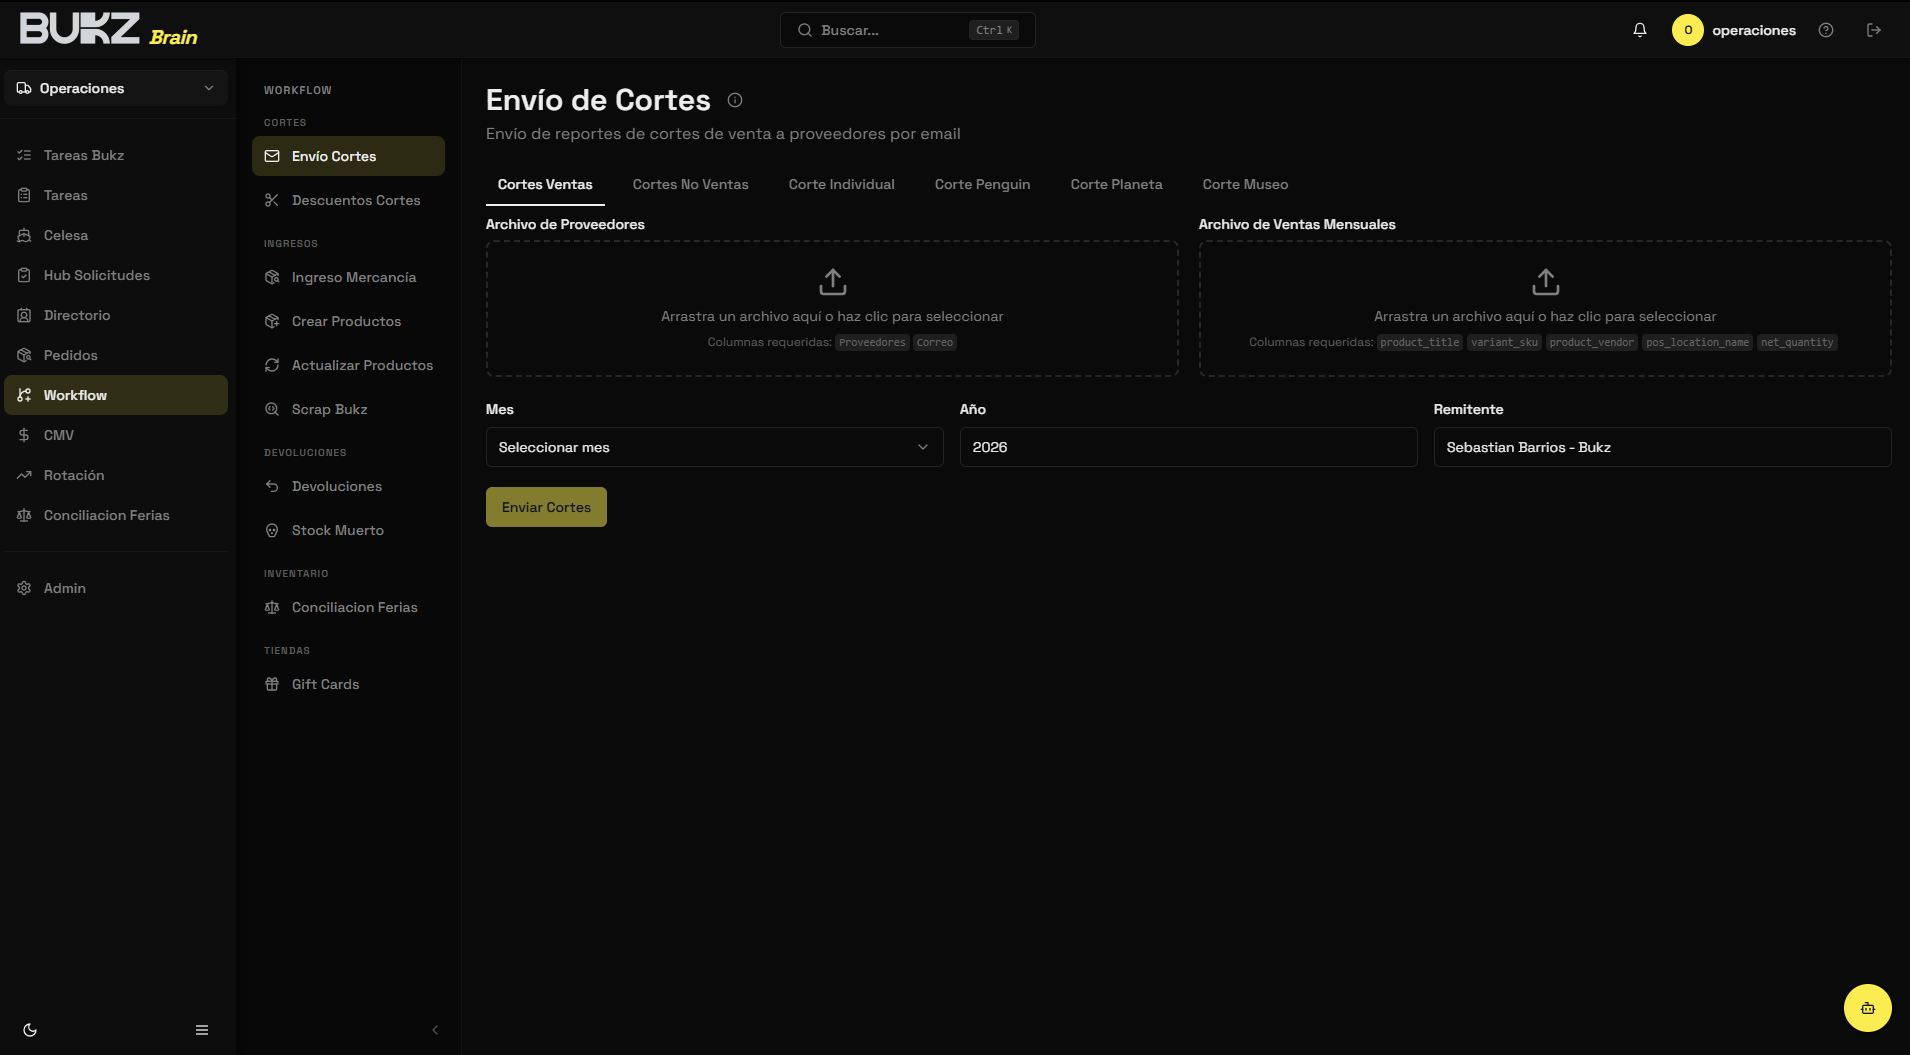Click the net_quantity column tag

tap(1797, 342)
